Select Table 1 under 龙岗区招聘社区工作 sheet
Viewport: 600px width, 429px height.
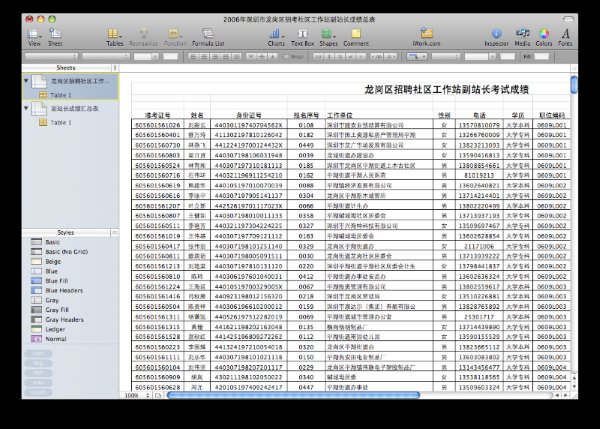pyautogui.click(x=71, y=95)
